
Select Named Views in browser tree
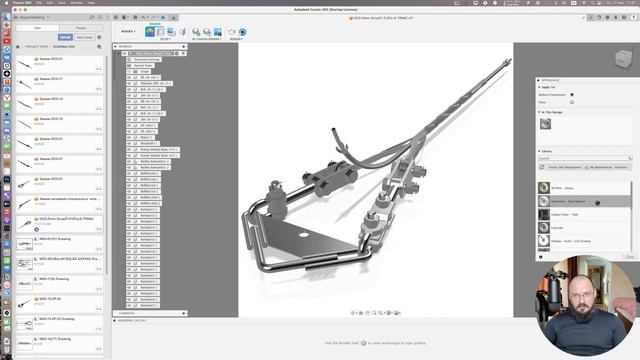143,65
